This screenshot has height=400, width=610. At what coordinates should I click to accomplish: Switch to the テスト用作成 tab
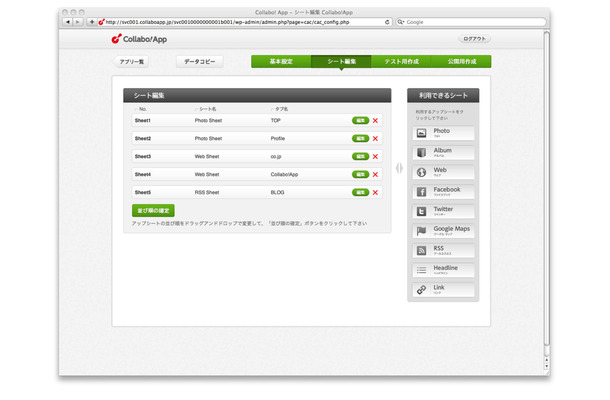pos(401,61)
